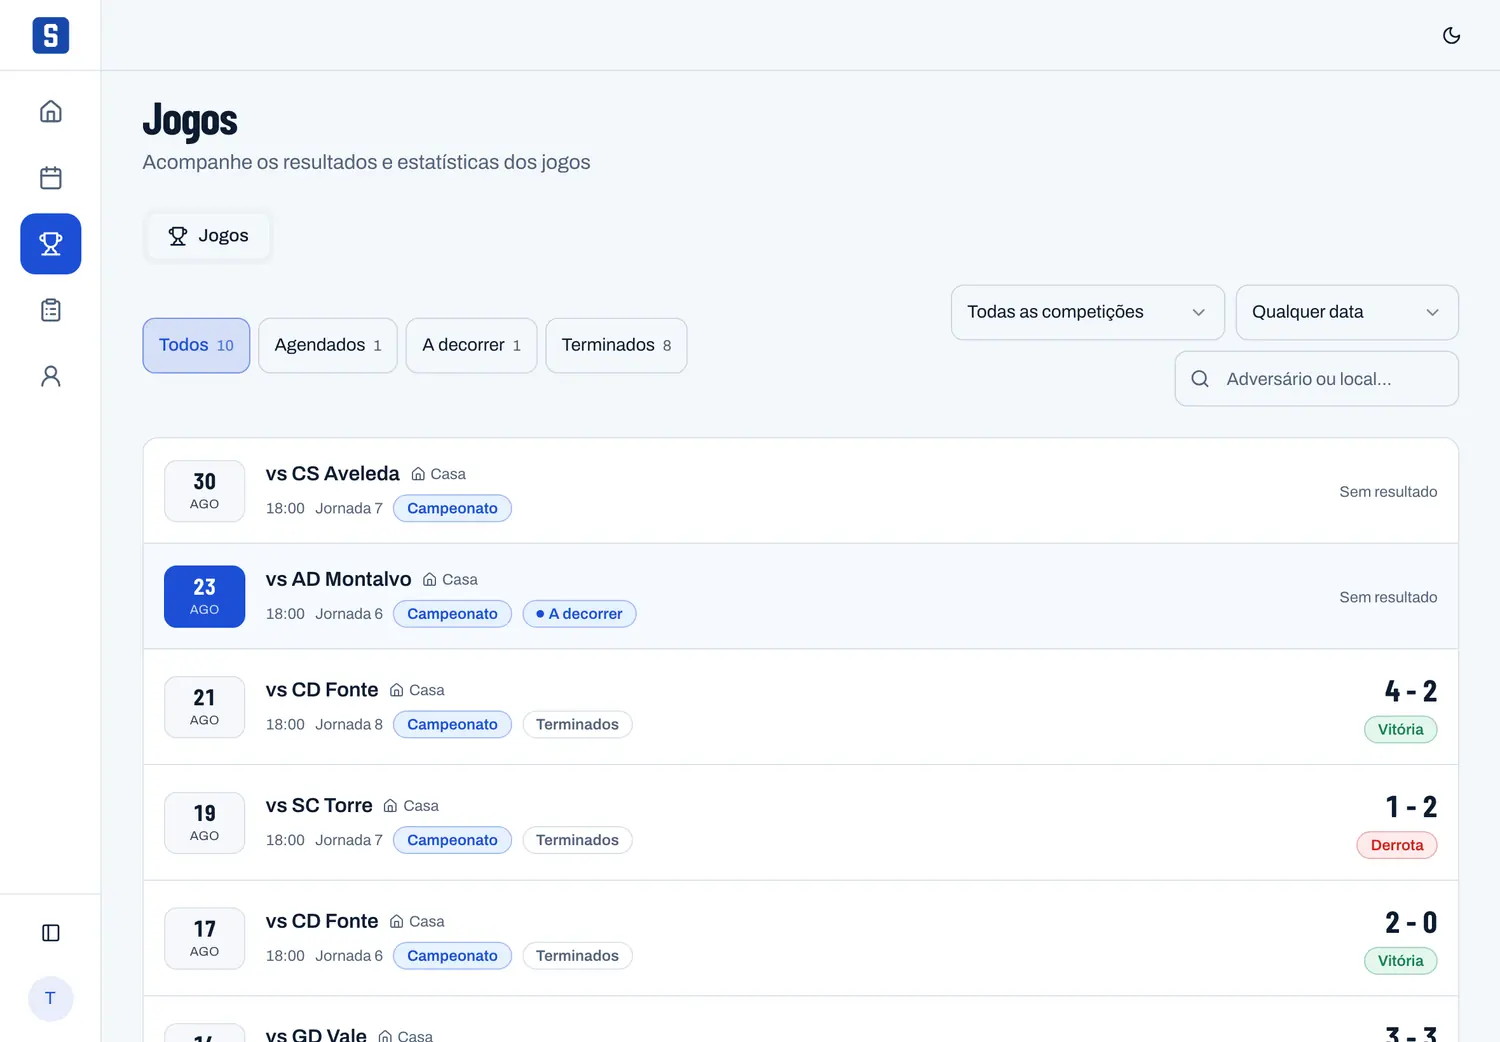This screenshot has height=1042, width=1500.
Task: Filter by Terminados games
Action: click(x=616, y=345)
